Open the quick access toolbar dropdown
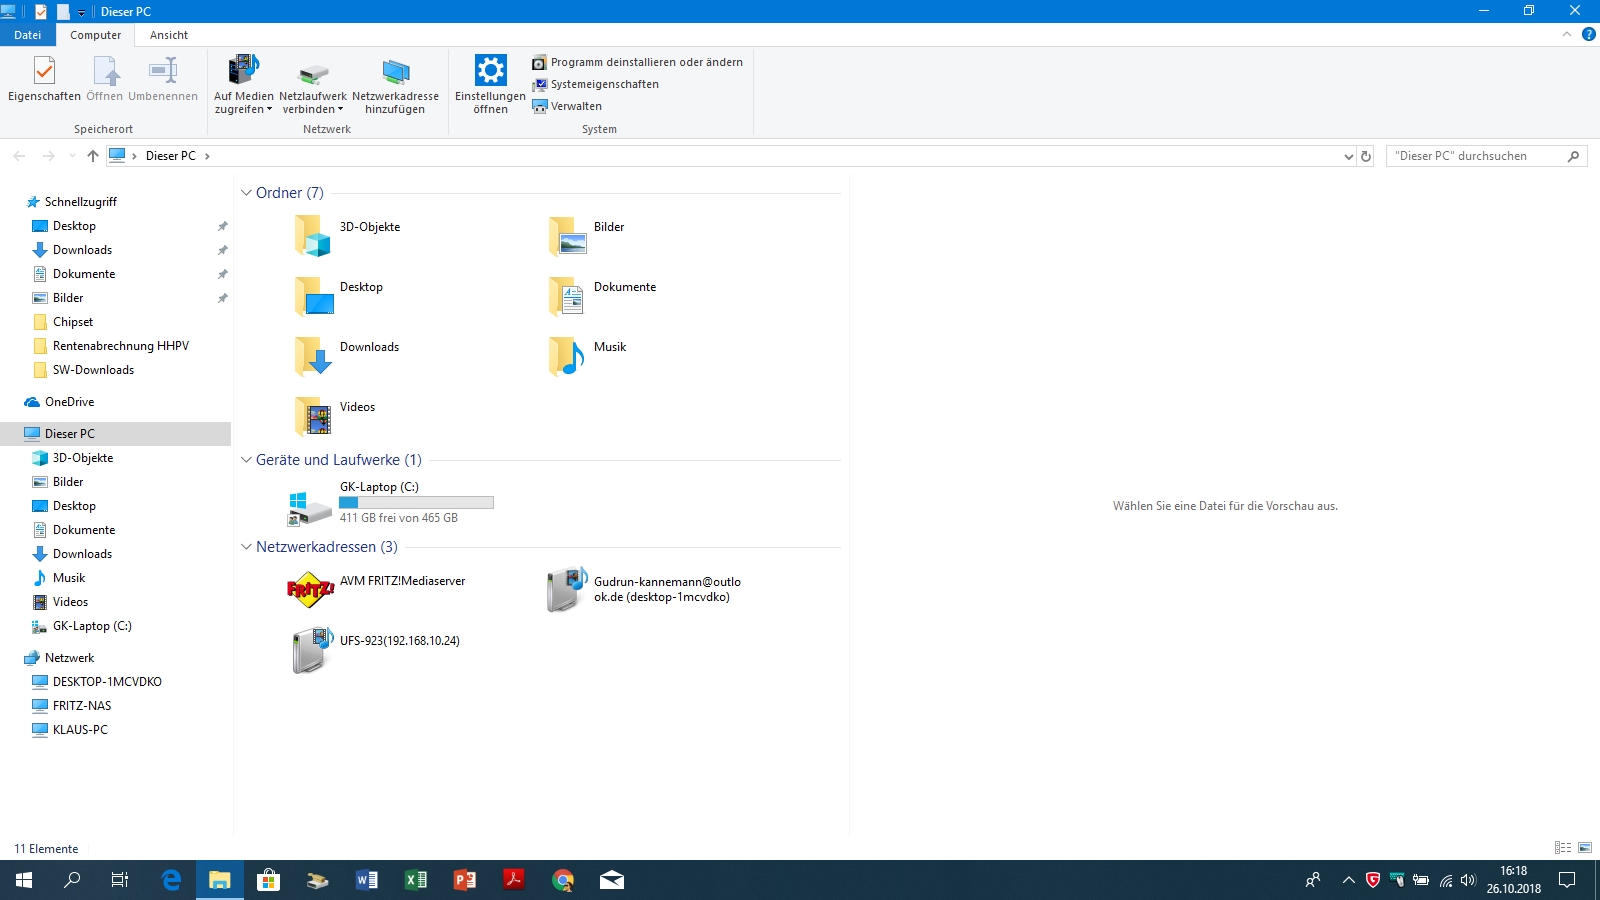This screenshot has width=1600, height=900. point(82,12)
